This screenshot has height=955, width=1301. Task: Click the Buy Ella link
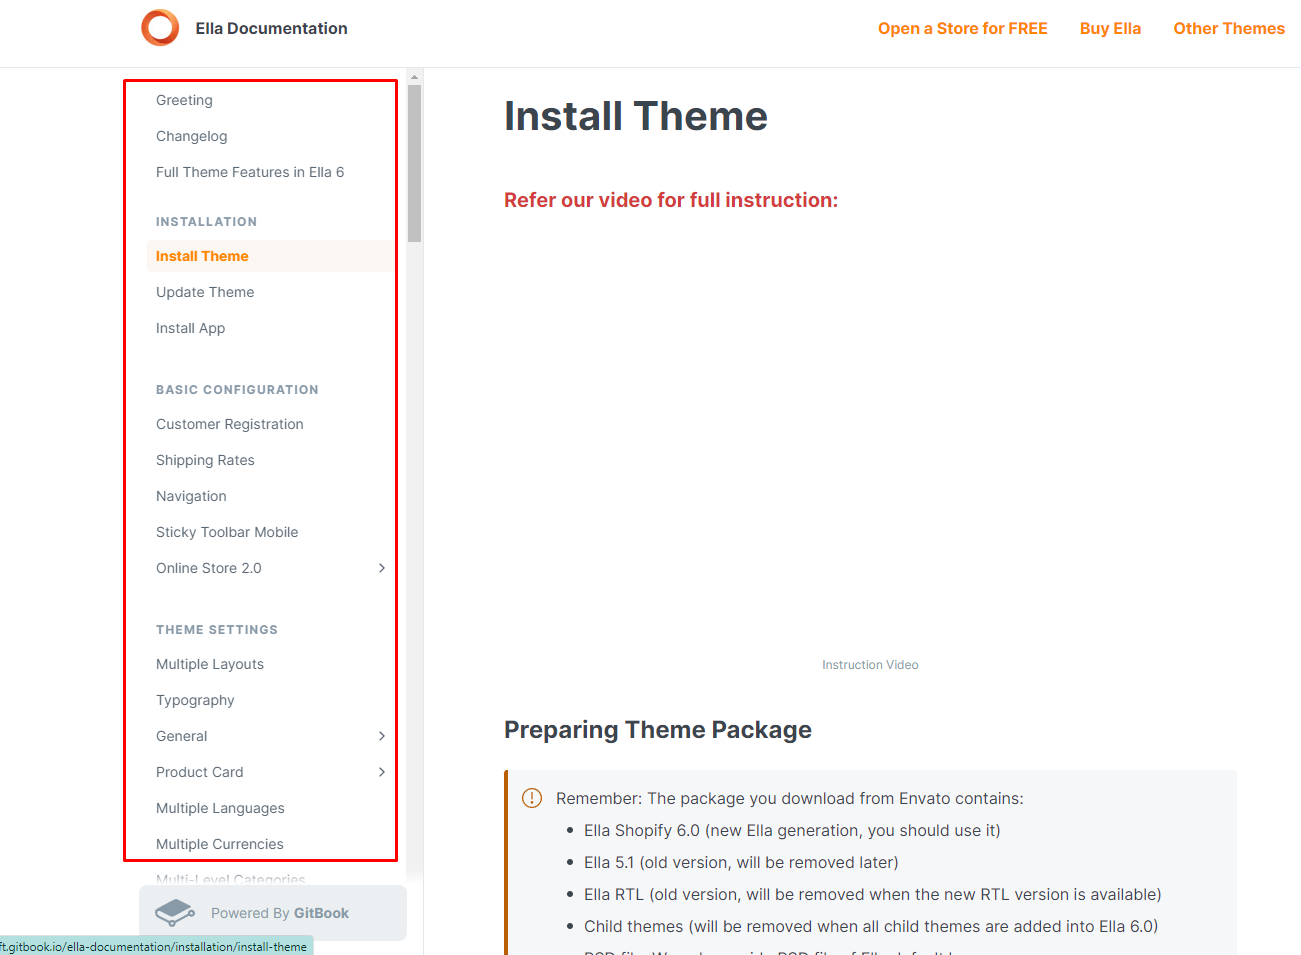tap(1110, 28)
